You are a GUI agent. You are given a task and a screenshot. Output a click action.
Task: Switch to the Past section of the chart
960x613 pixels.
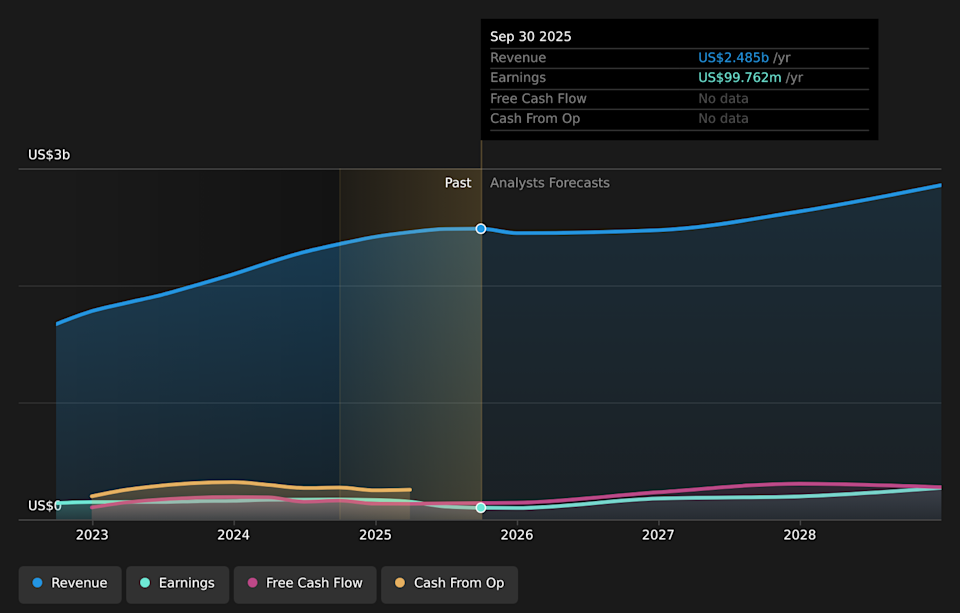pos(458,183)
